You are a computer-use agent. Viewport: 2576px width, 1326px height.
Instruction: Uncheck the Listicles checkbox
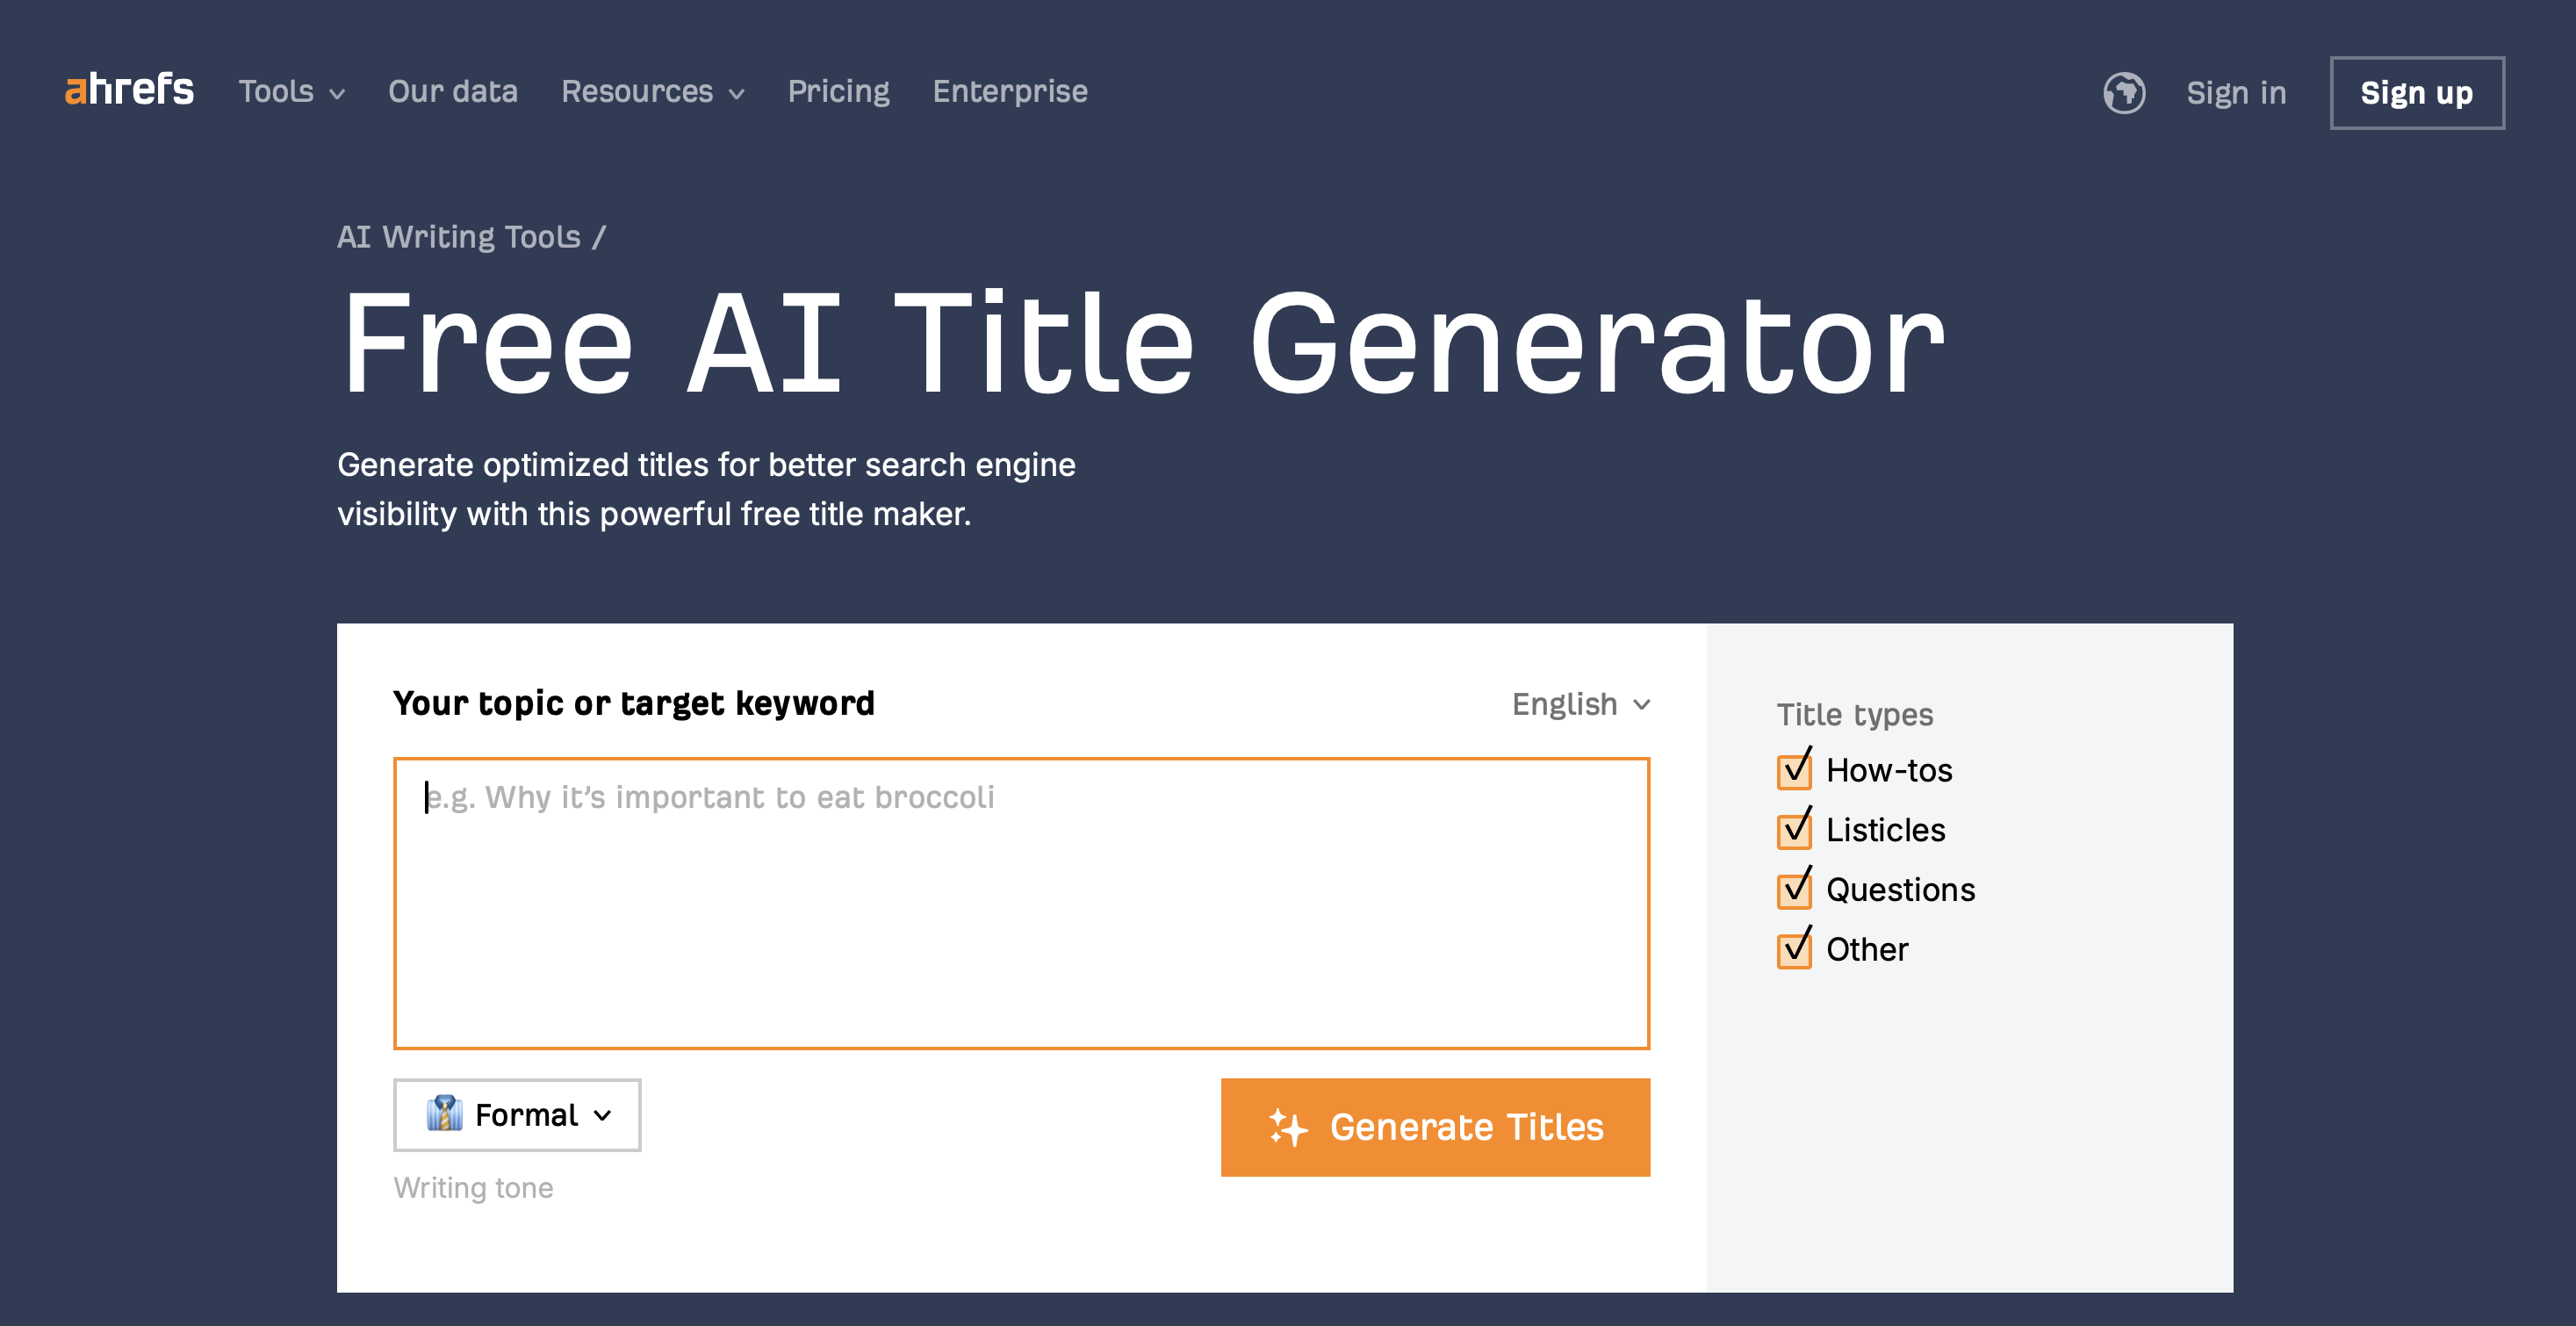click(x=1794, y=831)
